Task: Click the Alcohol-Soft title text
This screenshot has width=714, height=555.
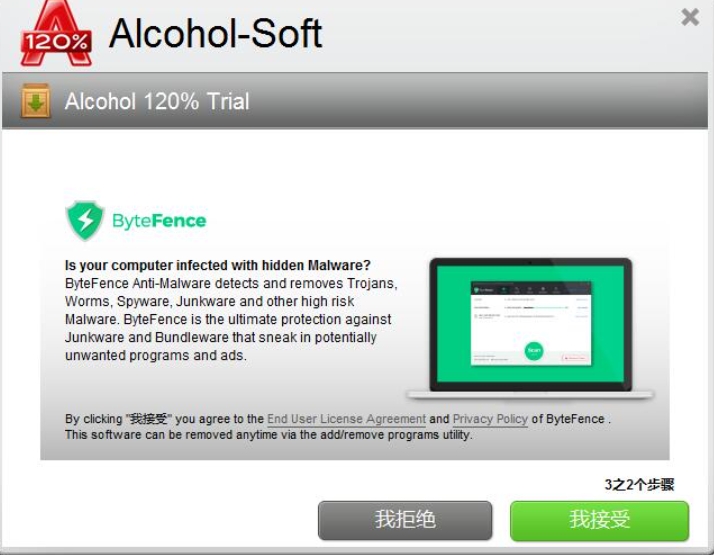Action: (x=216, y=34)
